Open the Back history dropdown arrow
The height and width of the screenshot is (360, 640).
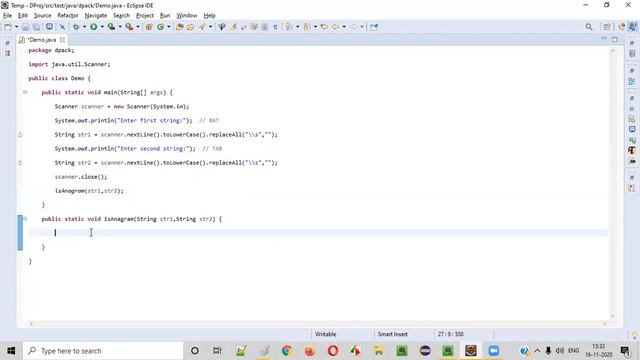coord(344,27)
